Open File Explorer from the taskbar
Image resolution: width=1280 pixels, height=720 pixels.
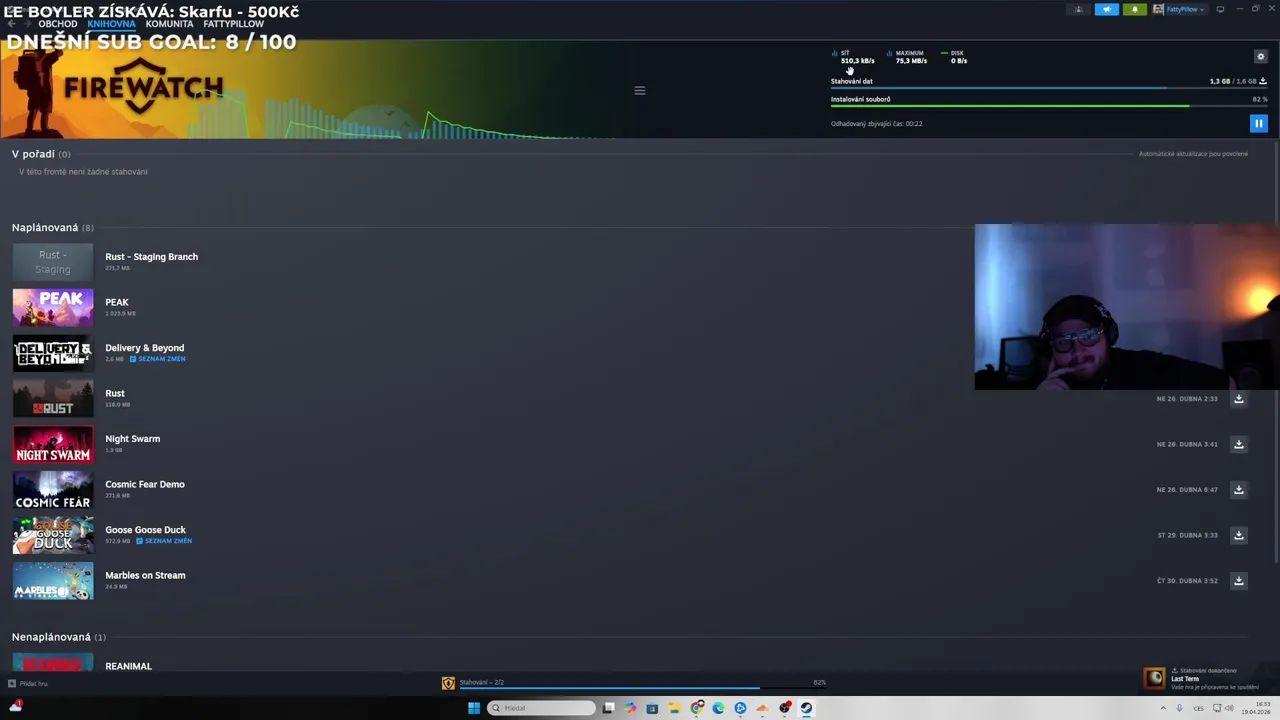click(674, 708)
